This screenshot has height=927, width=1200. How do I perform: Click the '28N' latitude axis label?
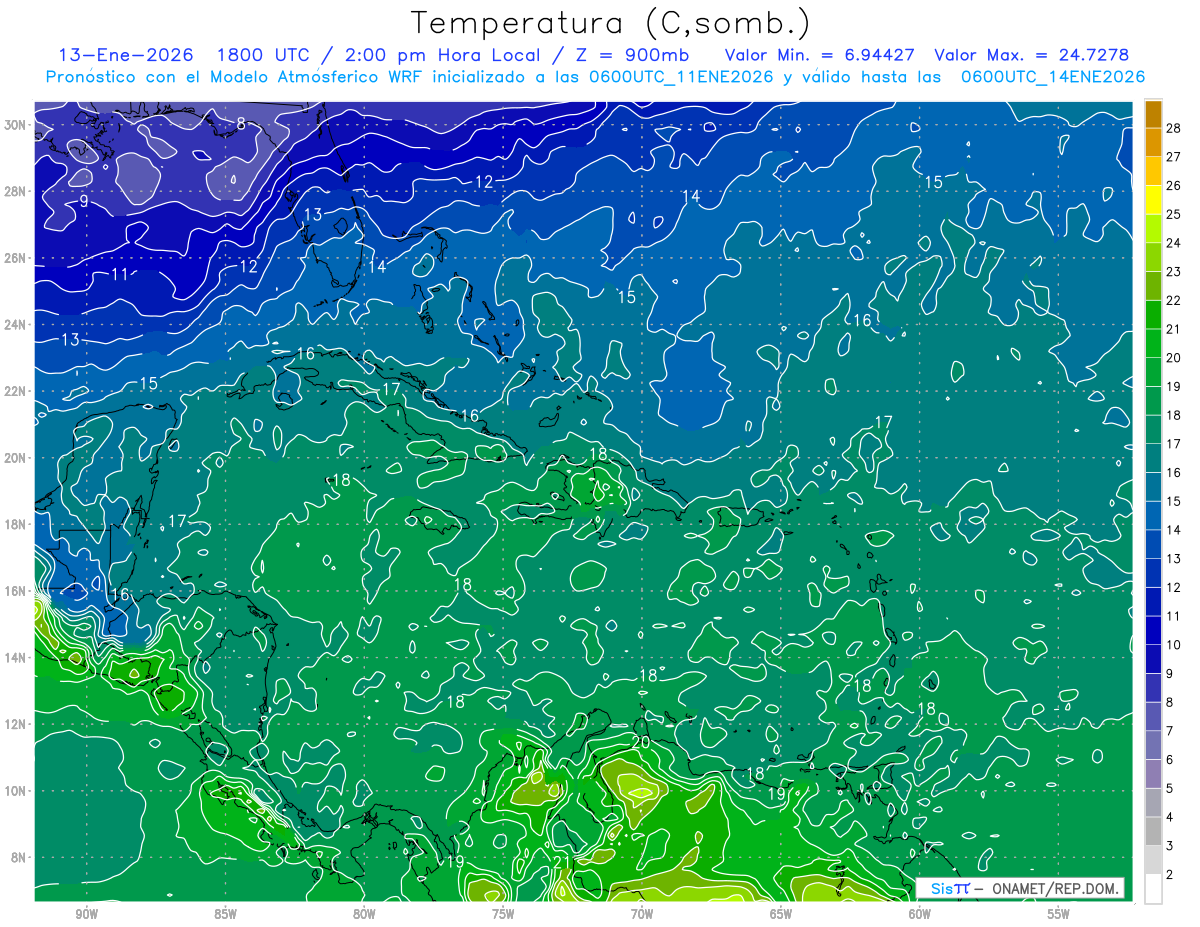click(15, 191)
